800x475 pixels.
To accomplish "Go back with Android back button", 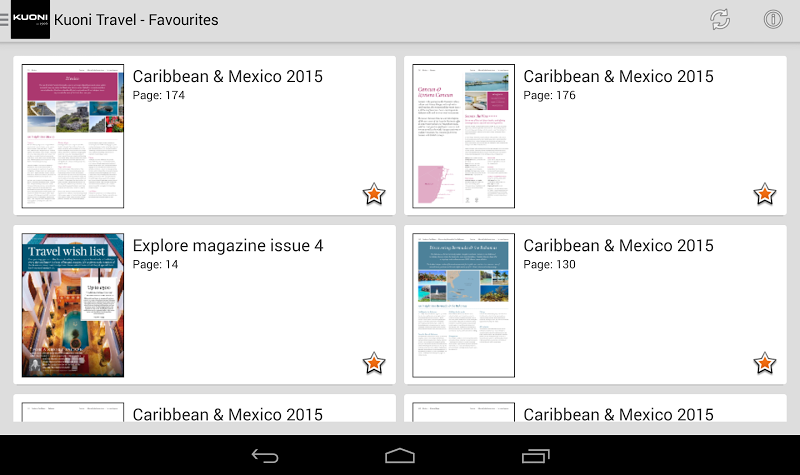I will tap(265, 456).
